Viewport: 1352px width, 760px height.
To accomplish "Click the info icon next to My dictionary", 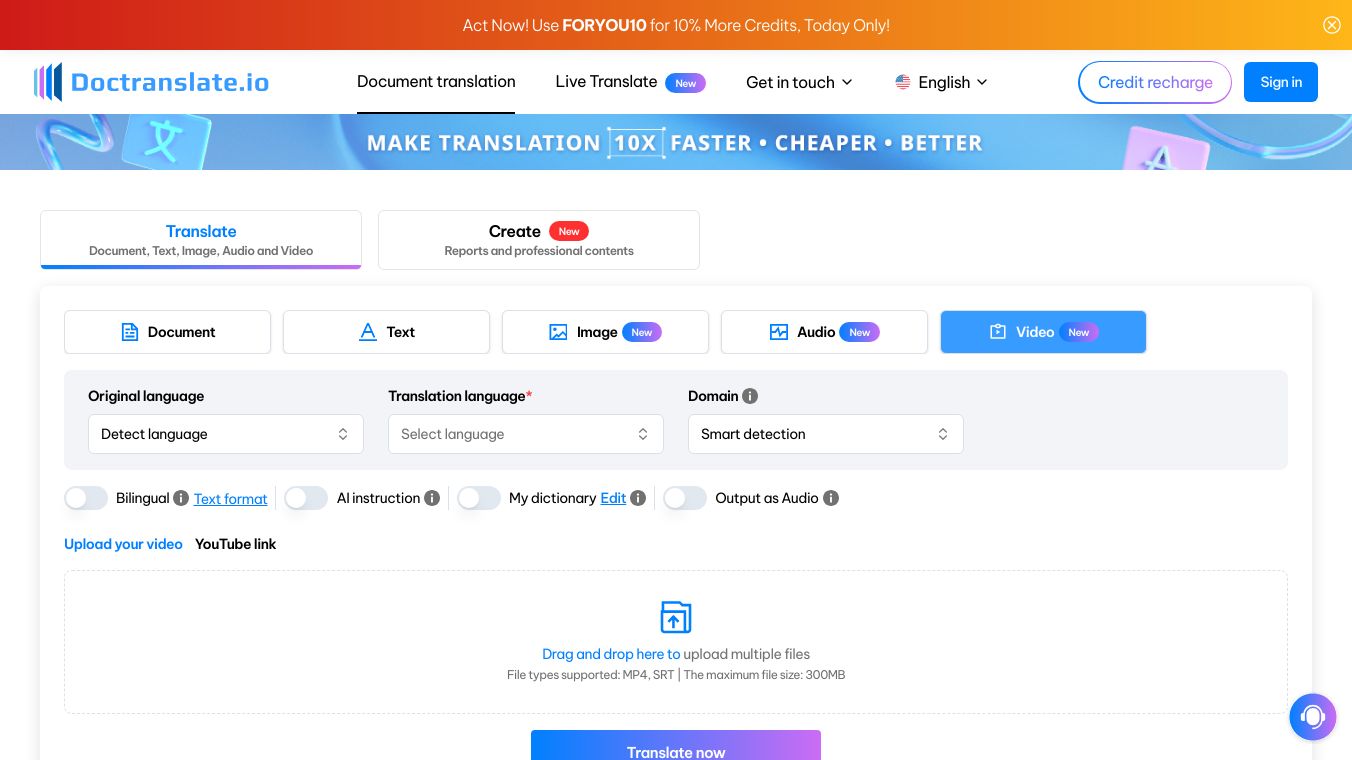I will (638, 498).
